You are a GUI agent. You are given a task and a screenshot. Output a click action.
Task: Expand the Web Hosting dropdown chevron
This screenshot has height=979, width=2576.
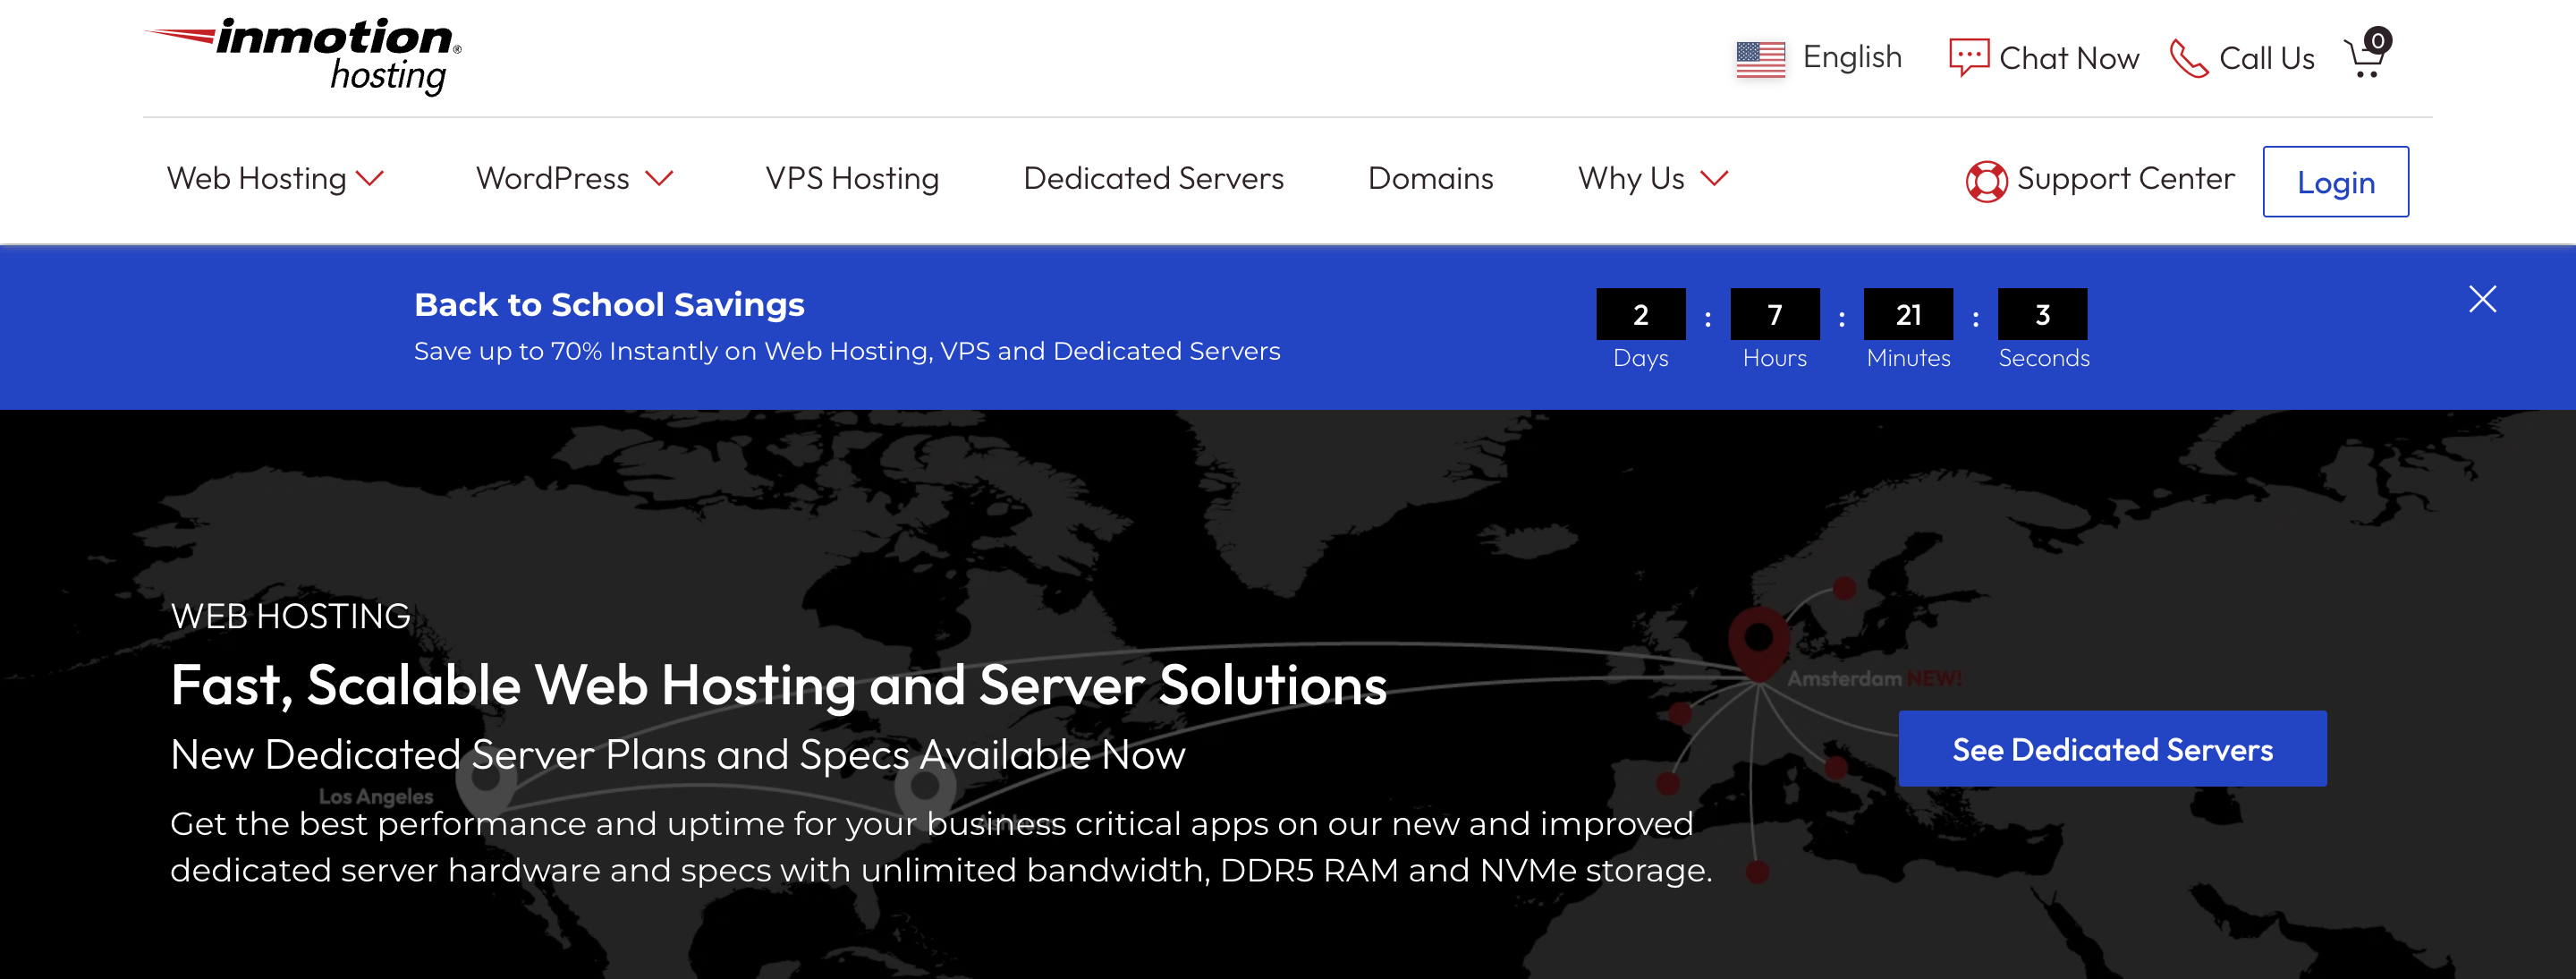[x=371, y=179]
